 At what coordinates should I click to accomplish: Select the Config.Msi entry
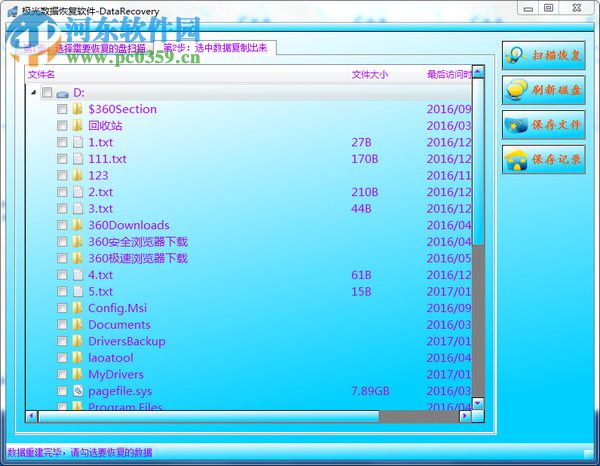point(117,308)
